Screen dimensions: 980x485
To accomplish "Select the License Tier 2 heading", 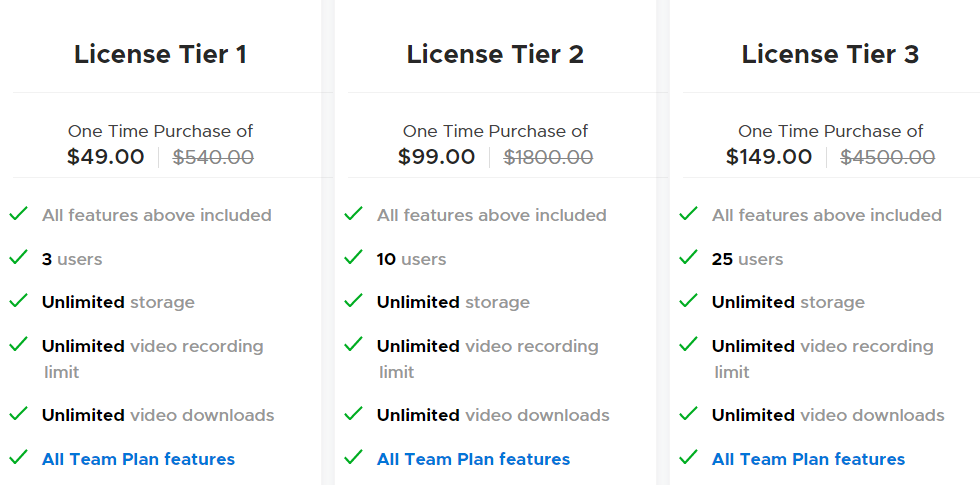I will click(495, 54).
